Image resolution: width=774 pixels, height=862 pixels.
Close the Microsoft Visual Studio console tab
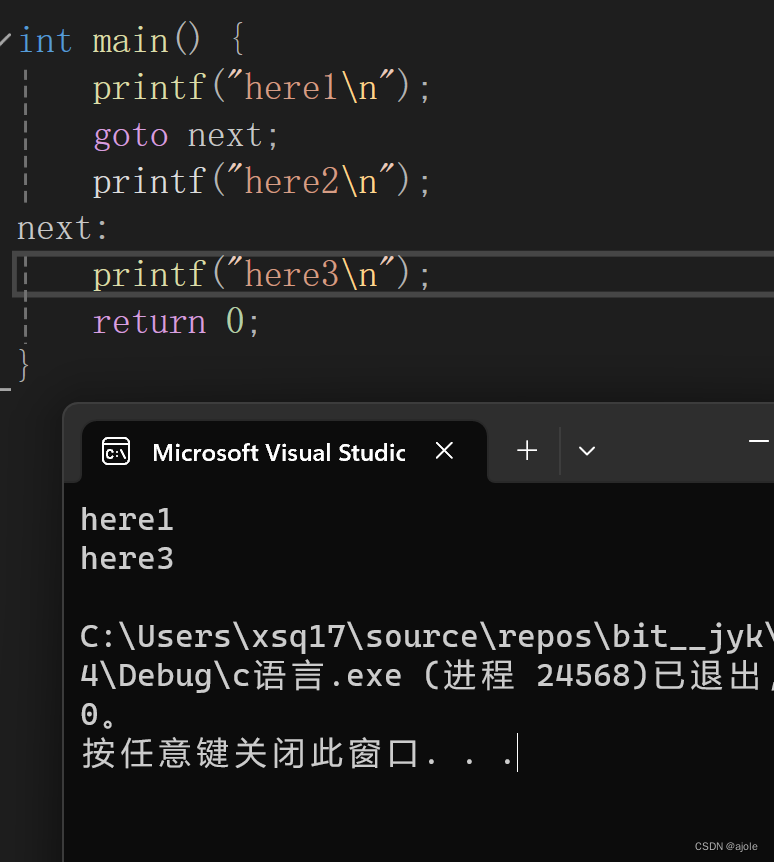[444, 451]
